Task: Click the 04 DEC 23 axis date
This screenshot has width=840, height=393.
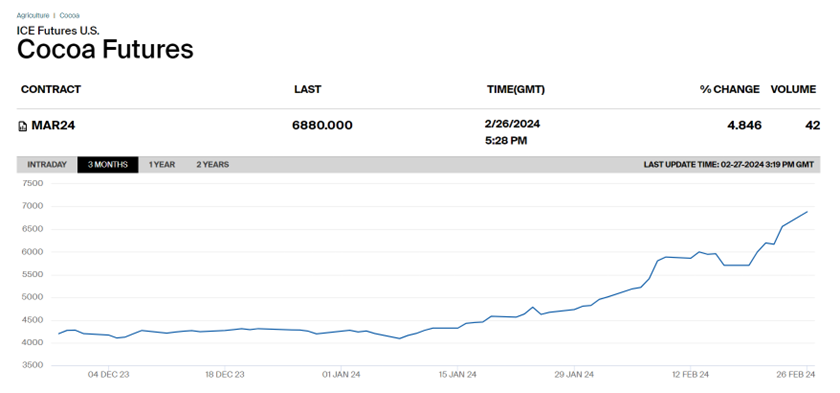Action: (x=109, y=375)
